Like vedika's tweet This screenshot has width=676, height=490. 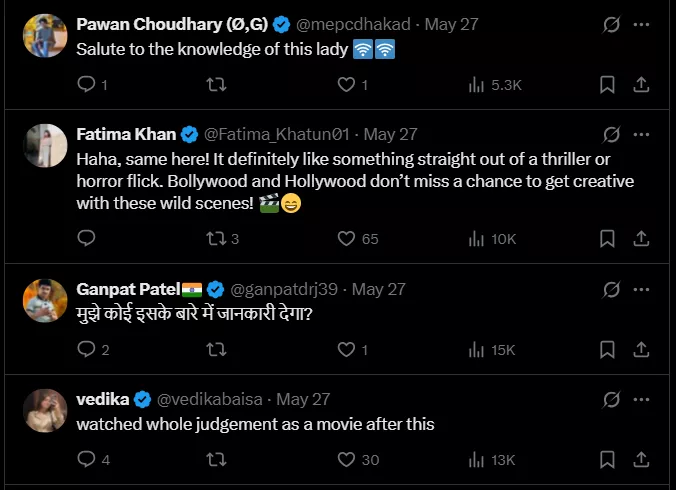[x=346, y=460]
